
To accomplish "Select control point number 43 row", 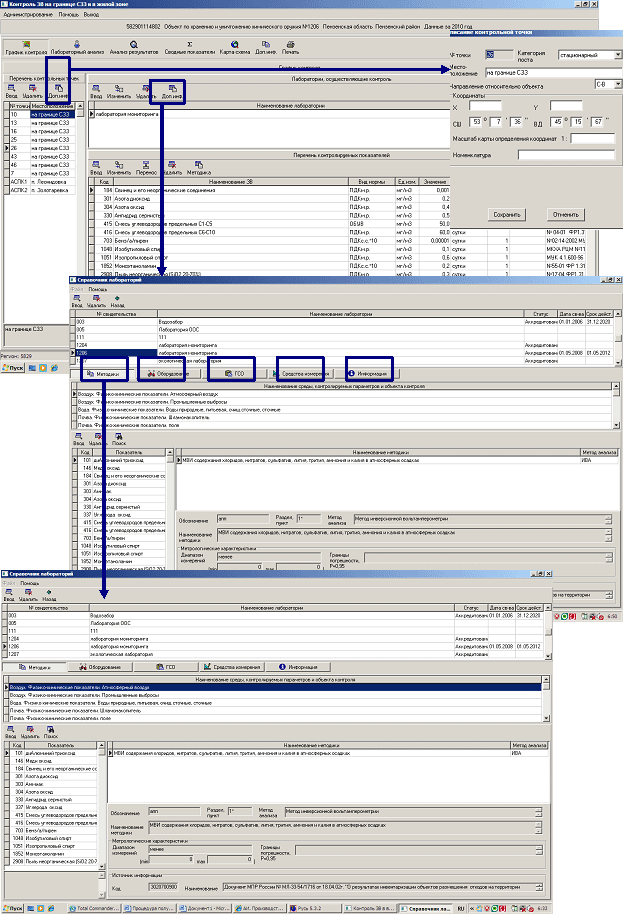I will click(40, 156).
